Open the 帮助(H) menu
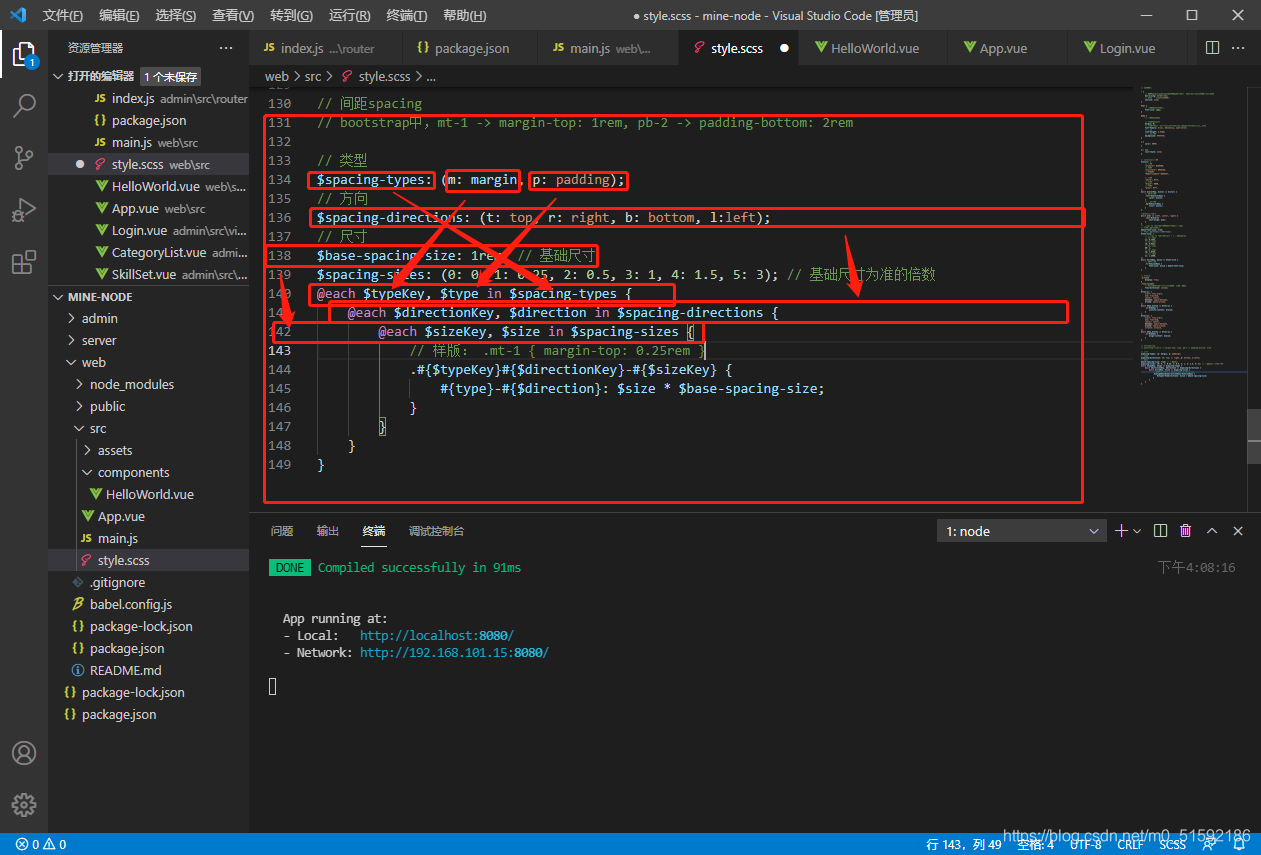Image resolution: width=1261 pixels, height=855 pixels. click(464, 16)
